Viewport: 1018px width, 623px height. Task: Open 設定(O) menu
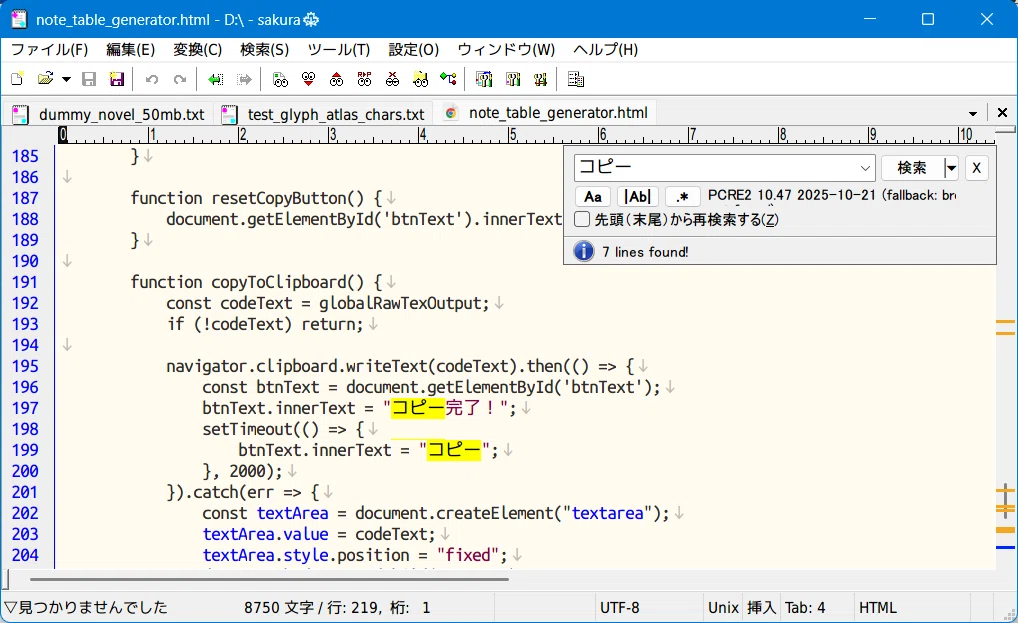pos(414,49)
